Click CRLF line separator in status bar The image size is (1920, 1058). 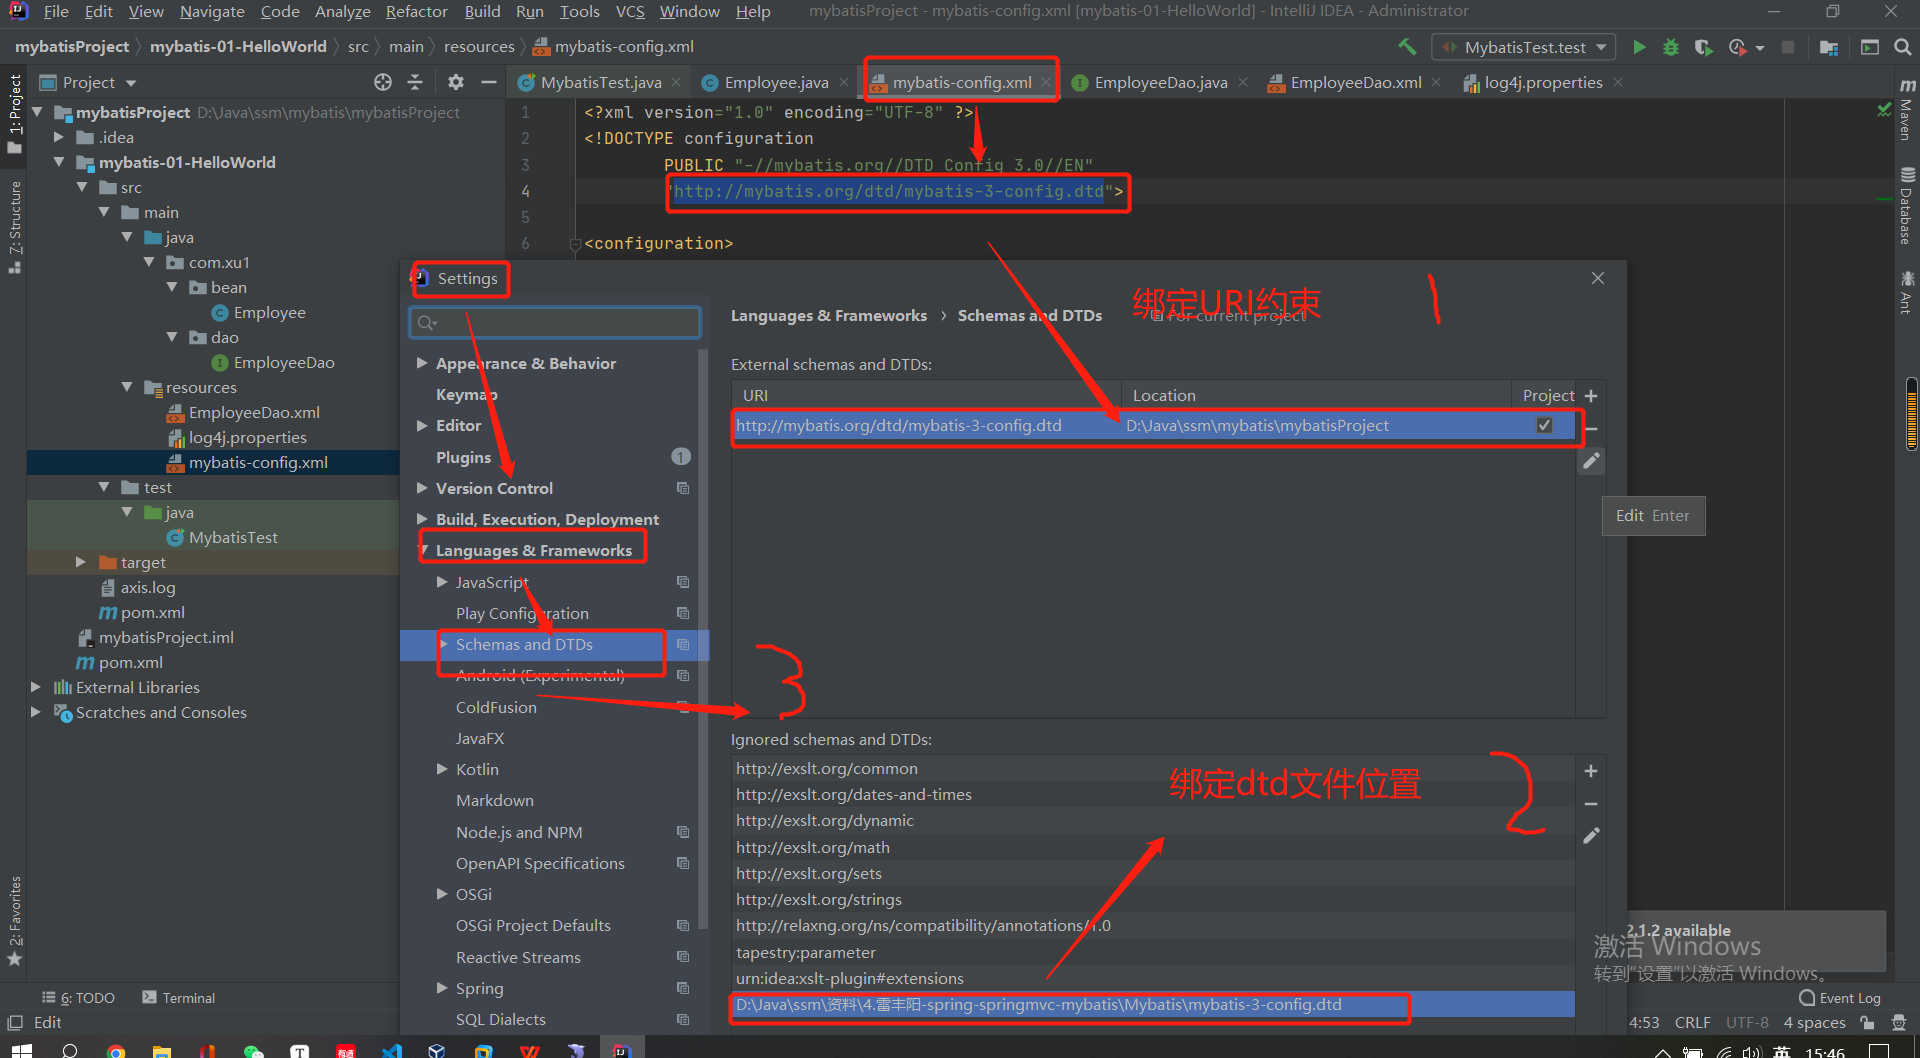pos(1692,1022)
